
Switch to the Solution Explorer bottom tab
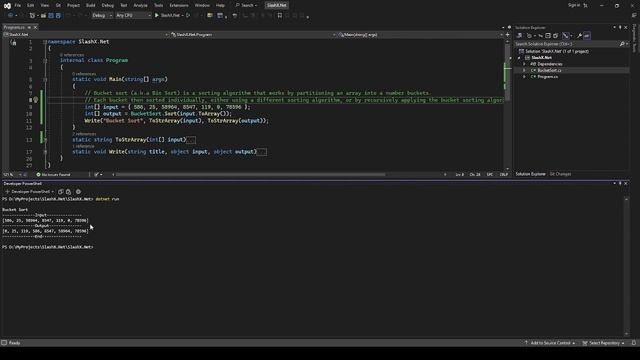(530, 174)
